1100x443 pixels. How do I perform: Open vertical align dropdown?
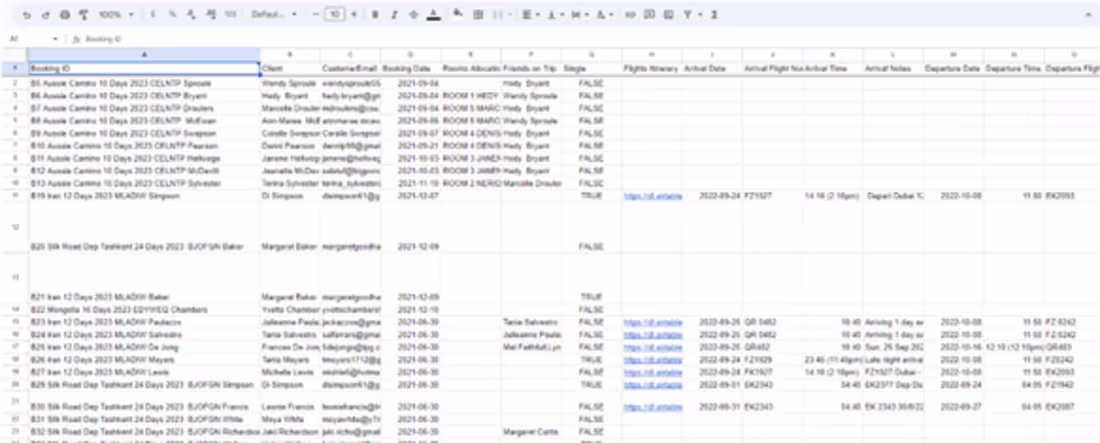pos(555,15)
